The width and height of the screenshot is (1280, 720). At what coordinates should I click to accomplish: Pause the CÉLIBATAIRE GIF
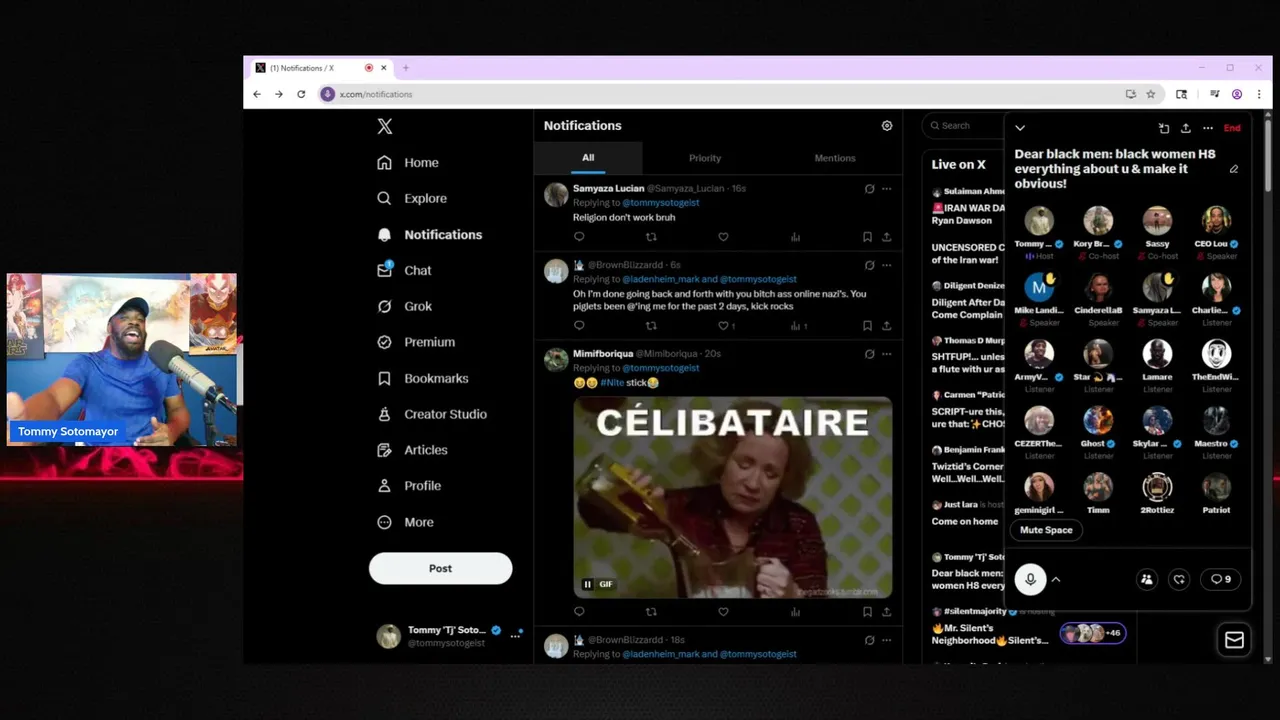pos(588,585)
